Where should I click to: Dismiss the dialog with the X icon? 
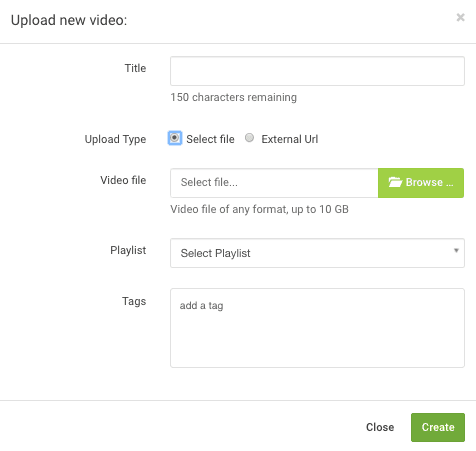[460, 17]
